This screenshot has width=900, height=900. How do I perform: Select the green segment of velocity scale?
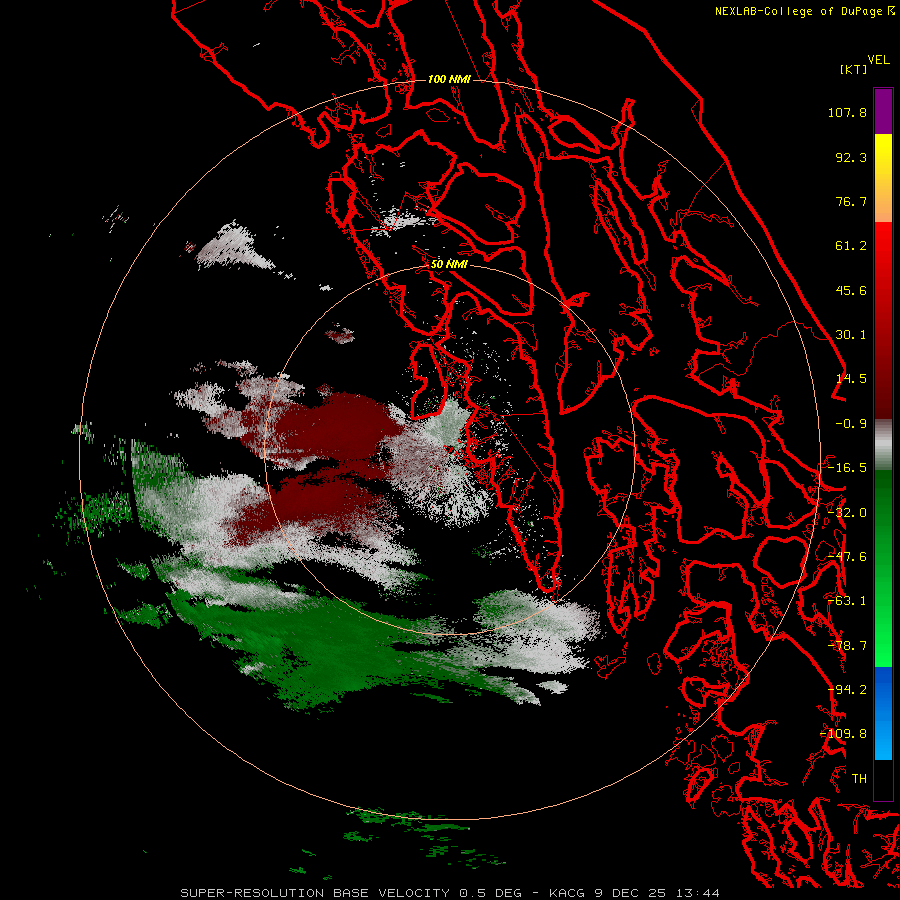pos(883,568)
